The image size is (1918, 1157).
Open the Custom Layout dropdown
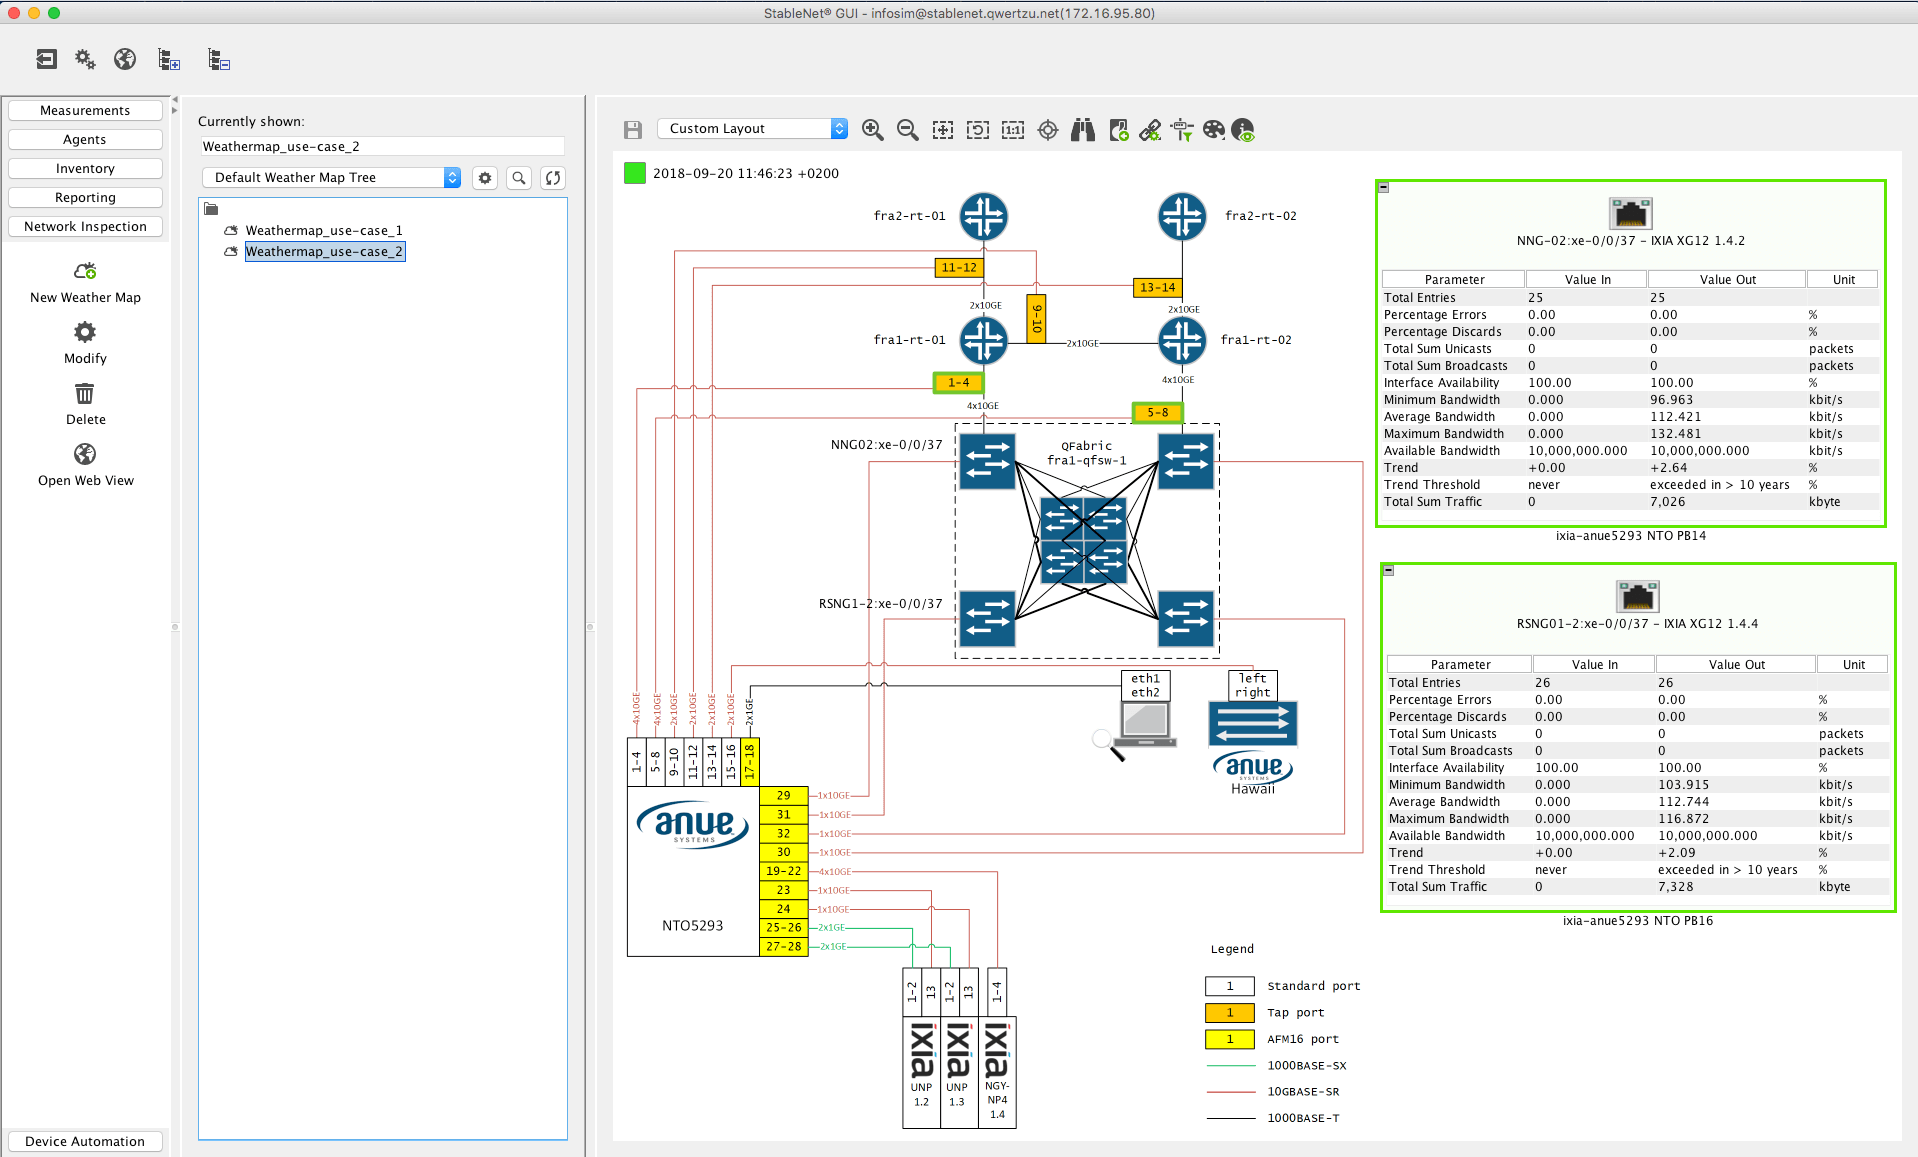click(x=753, y=129)
